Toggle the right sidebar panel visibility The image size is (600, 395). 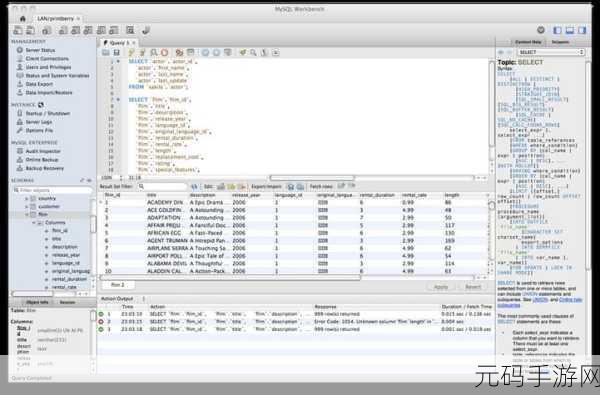click(582, 30)
